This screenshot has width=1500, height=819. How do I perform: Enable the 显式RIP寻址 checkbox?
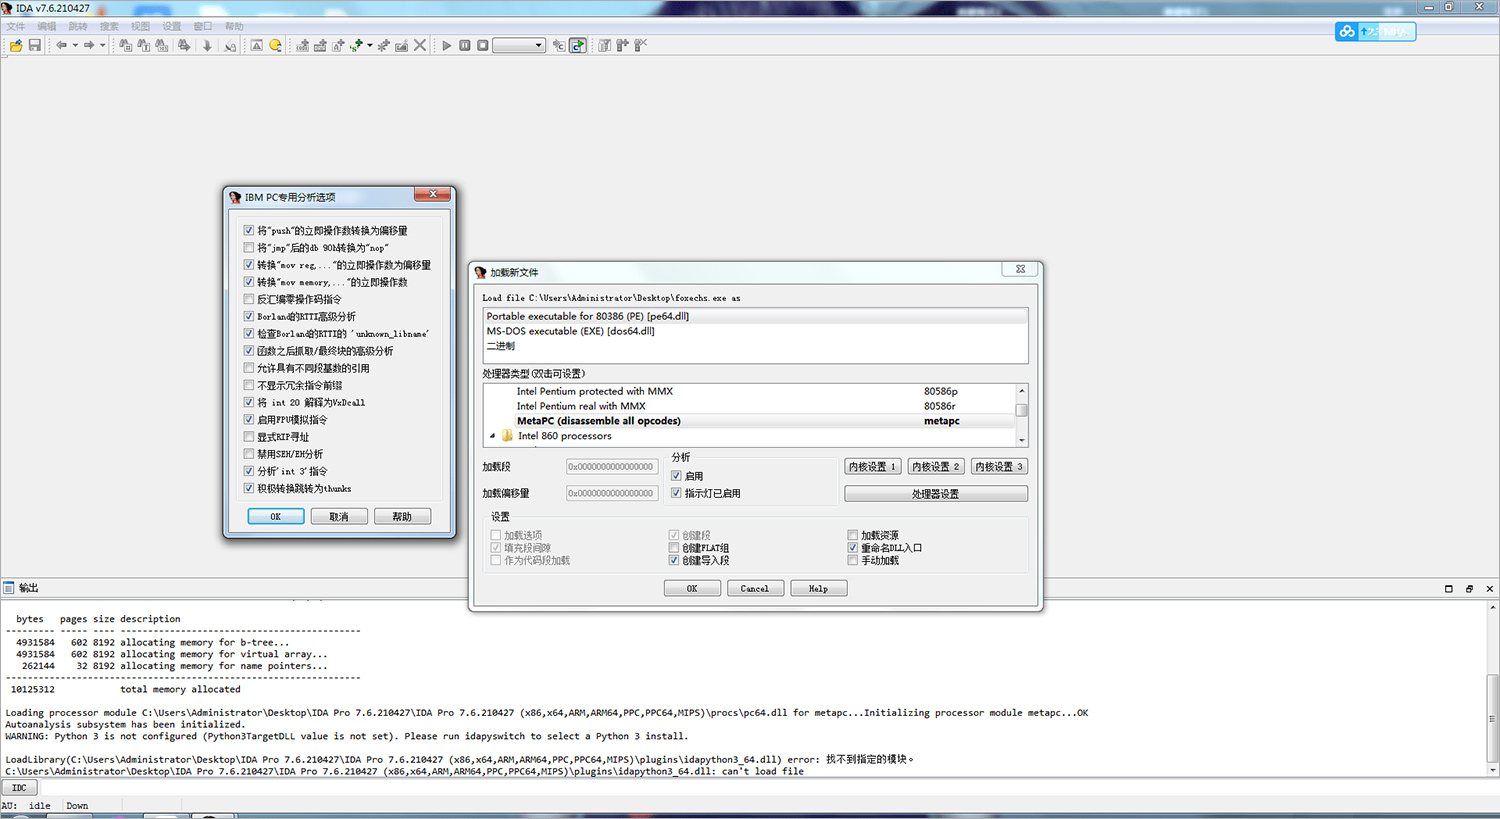tap(249, 436)
